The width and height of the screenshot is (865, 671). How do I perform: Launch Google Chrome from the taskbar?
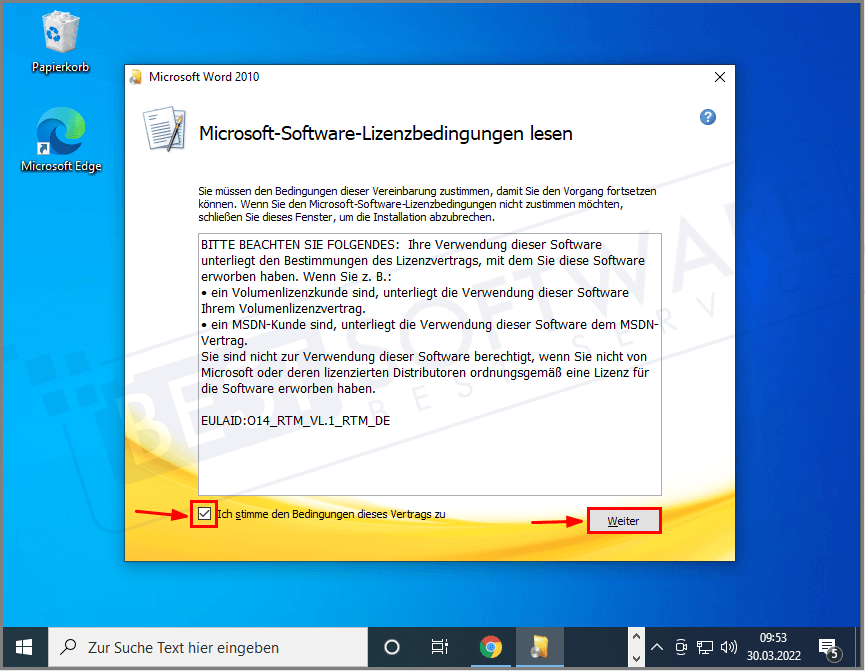[x=491, y=647]
